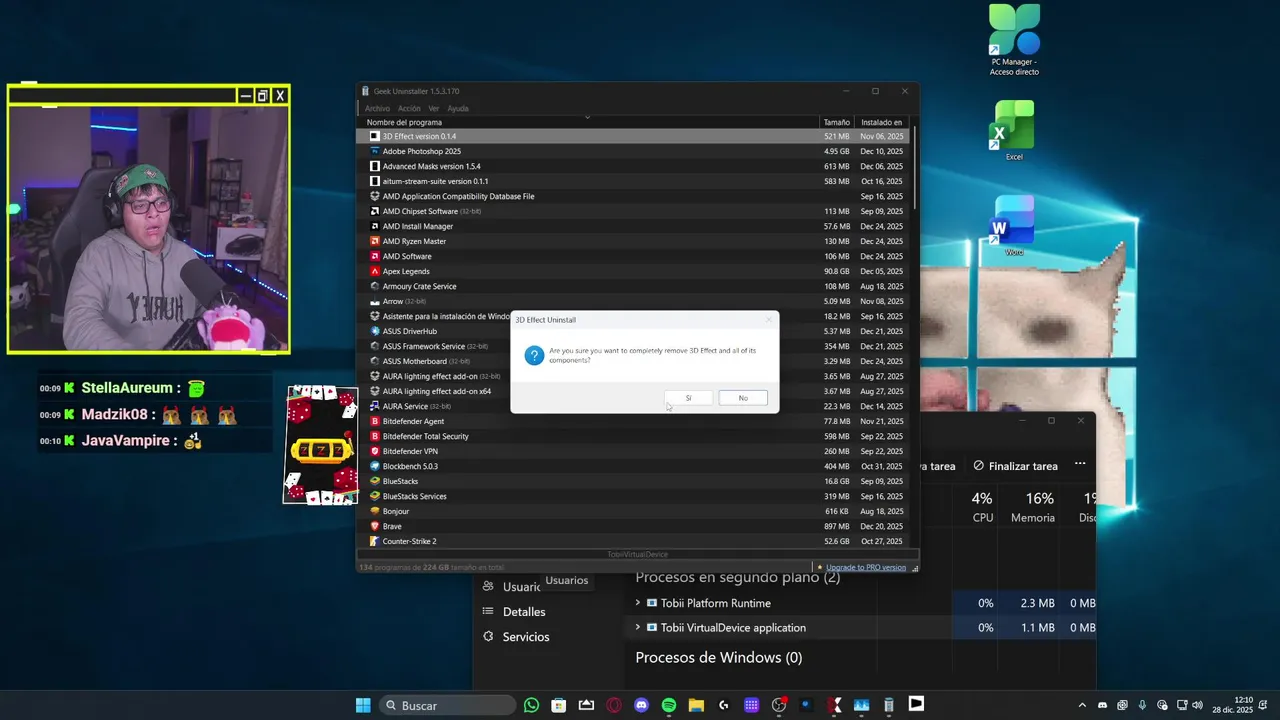The image size is (1280, 720).
Task: Close the 3D Effect Uninstall dialog
Action: coord(768,320)
